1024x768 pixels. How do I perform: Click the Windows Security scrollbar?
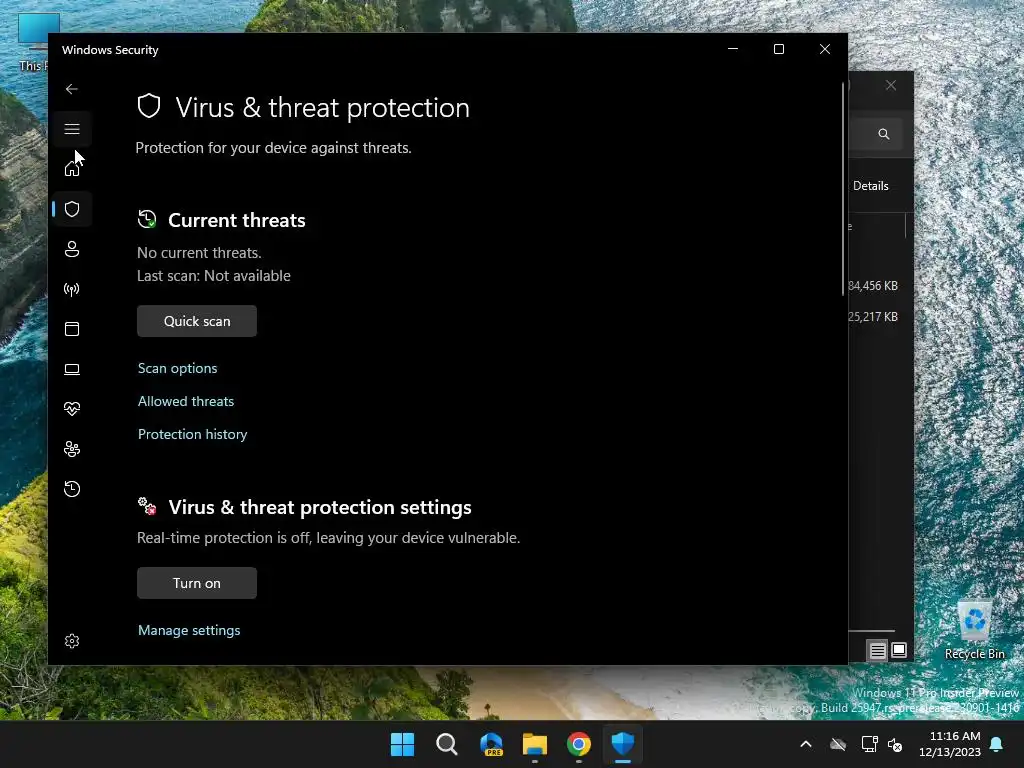843,189
